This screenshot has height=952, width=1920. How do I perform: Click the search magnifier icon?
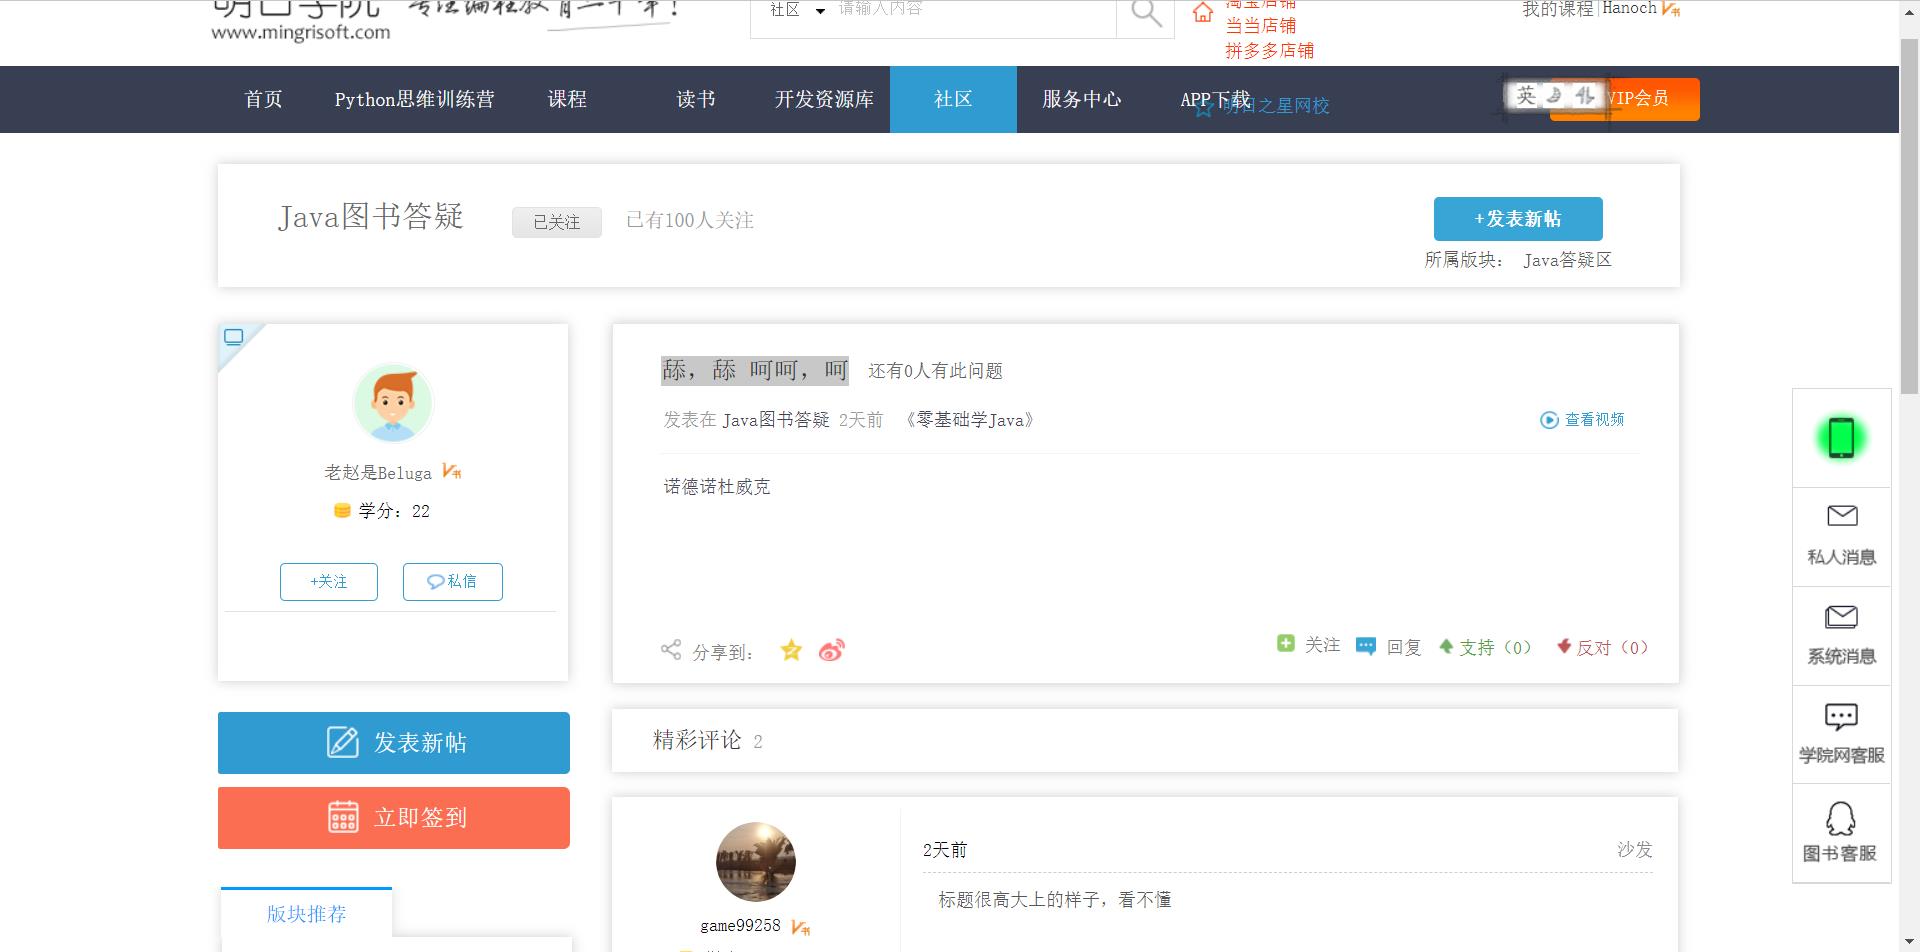tap(1146, 13)
